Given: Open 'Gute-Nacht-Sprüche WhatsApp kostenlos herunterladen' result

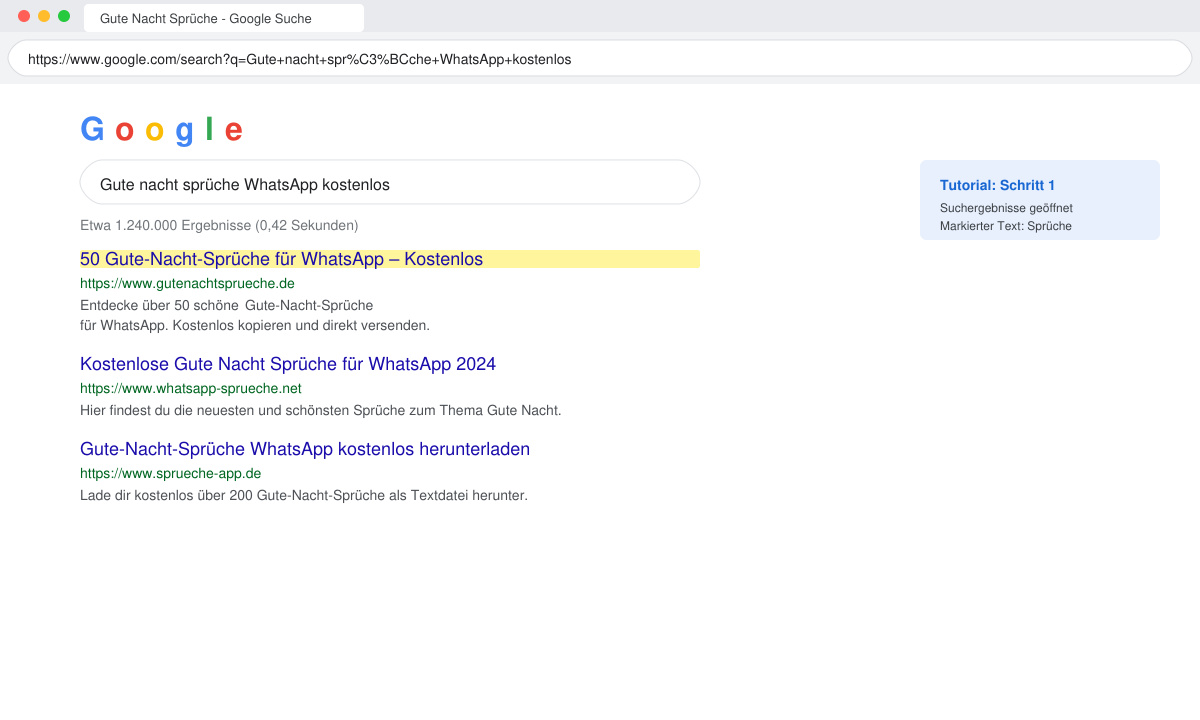Looking at the screenshot, I should pyautogui.click(x=305, y=449).
